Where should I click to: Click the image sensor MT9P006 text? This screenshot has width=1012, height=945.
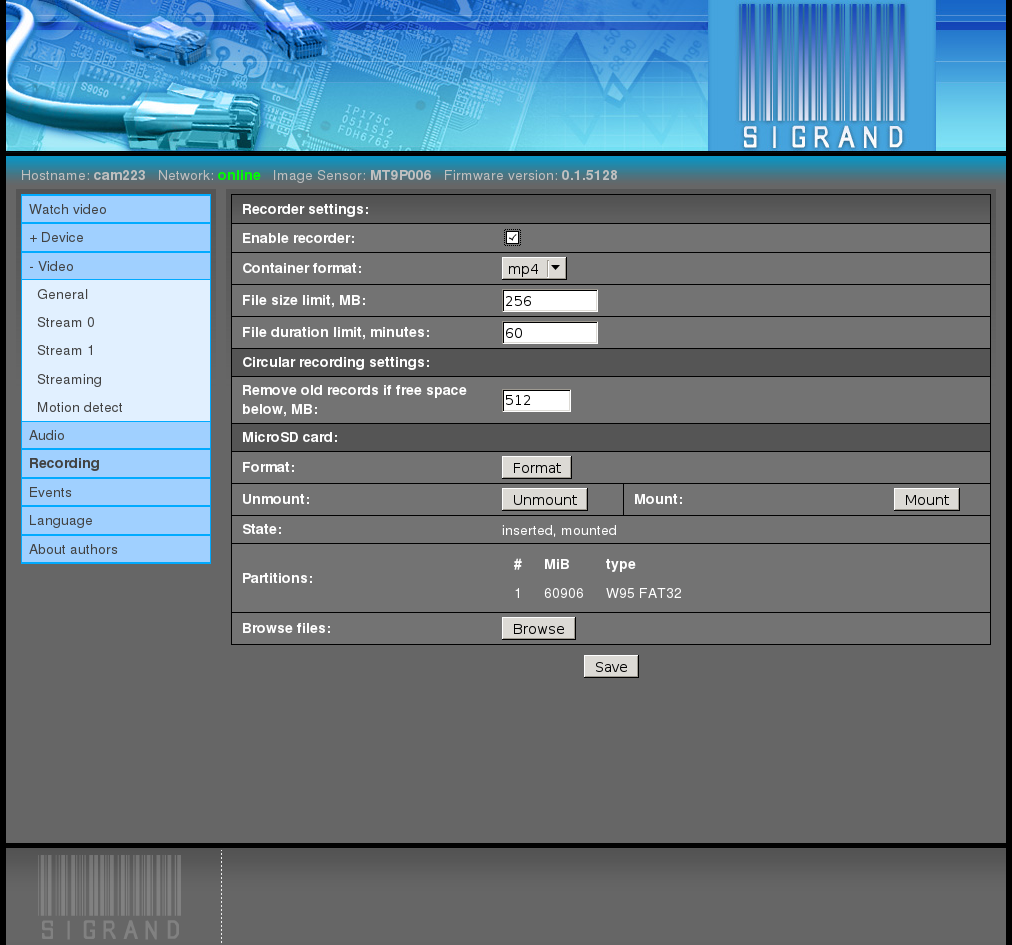pyautogui.click(x=400, y=176)
